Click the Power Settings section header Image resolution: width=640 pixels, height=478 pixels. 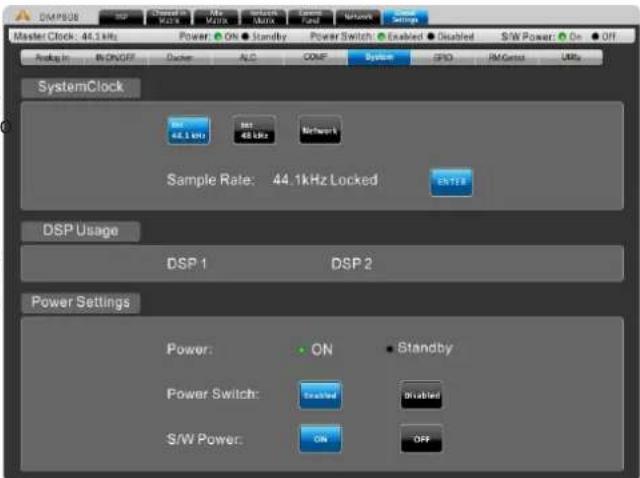[x=80, y=303]
